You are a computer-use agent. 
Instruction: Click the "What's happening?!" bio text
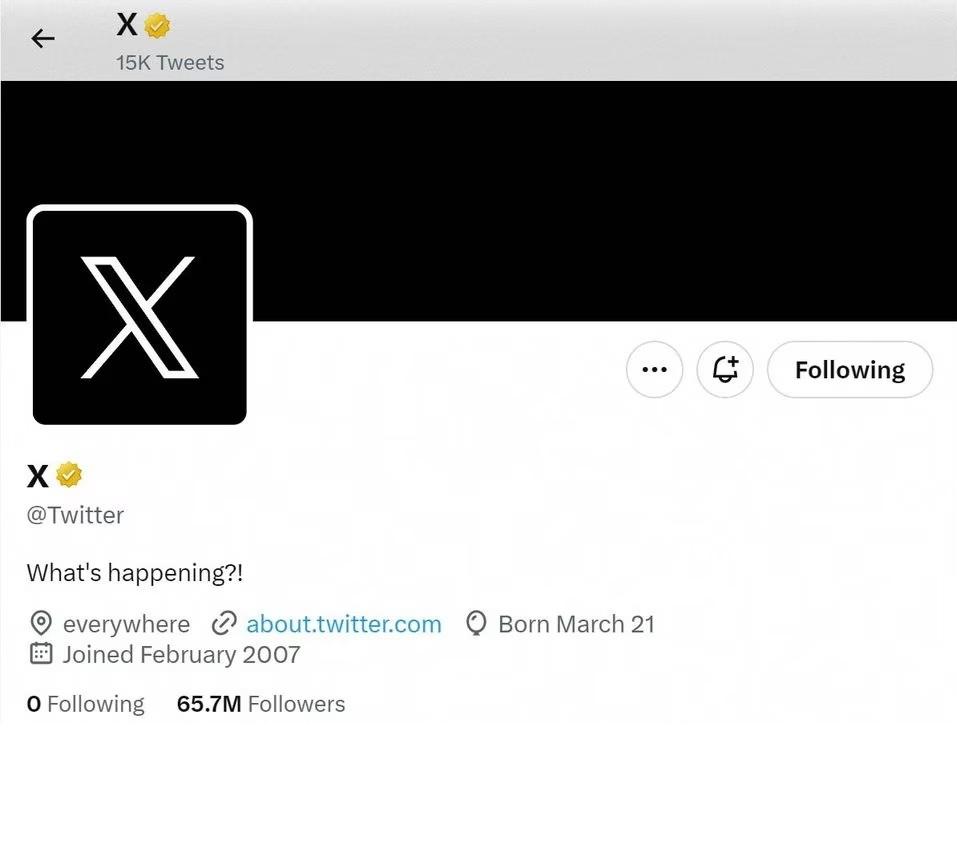135,573
